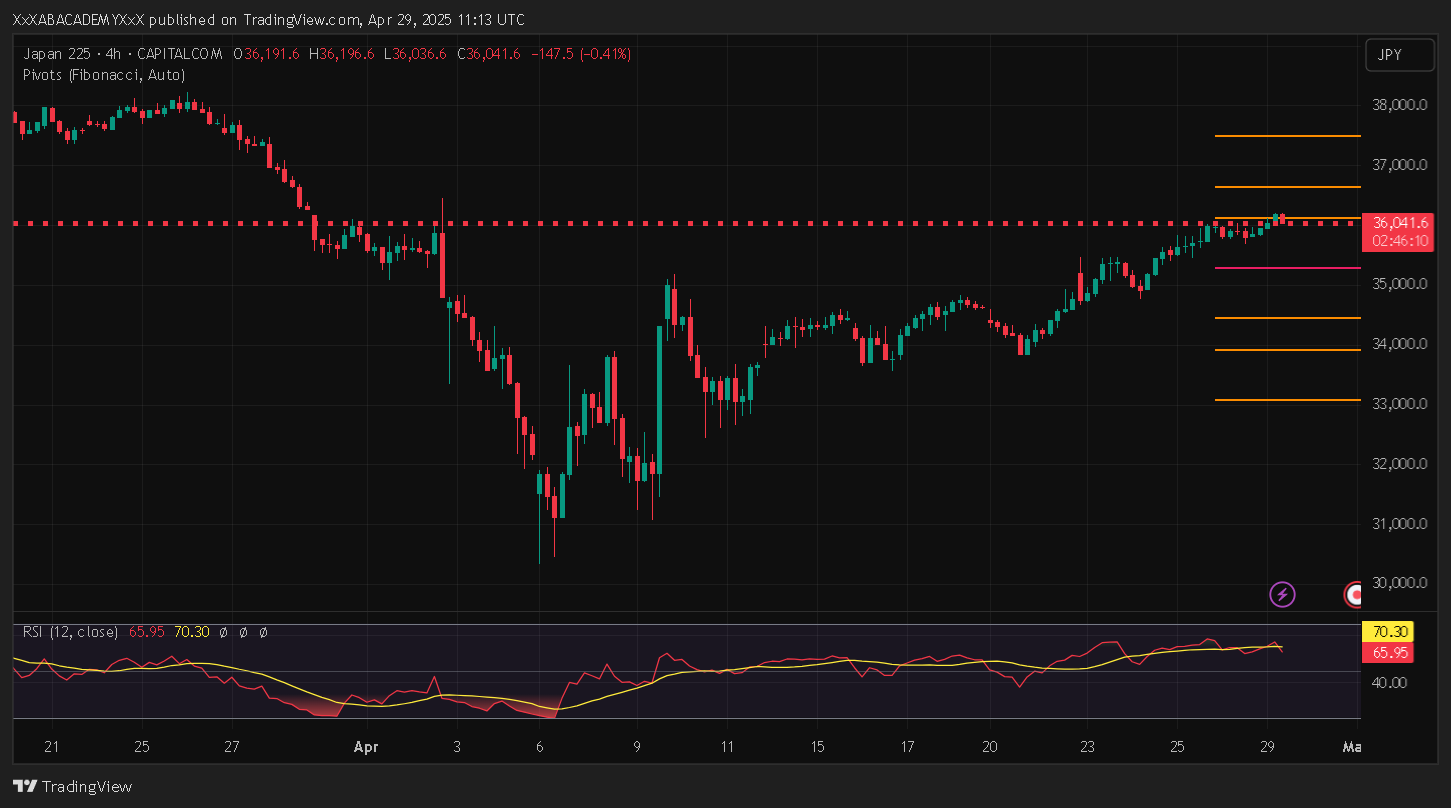
Task: Click the Apr label on the date axis
Action: pos(365,747)
